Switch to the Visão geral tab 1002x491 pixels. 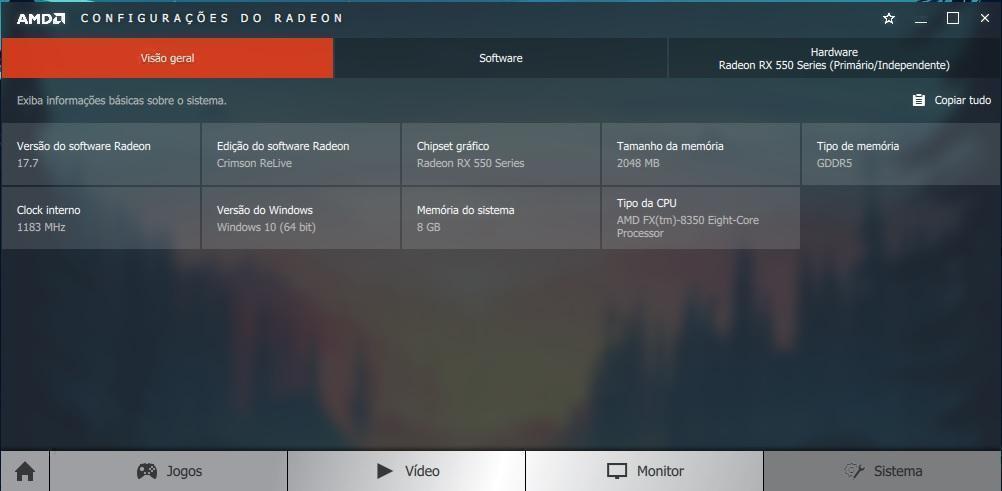point(167,58)
